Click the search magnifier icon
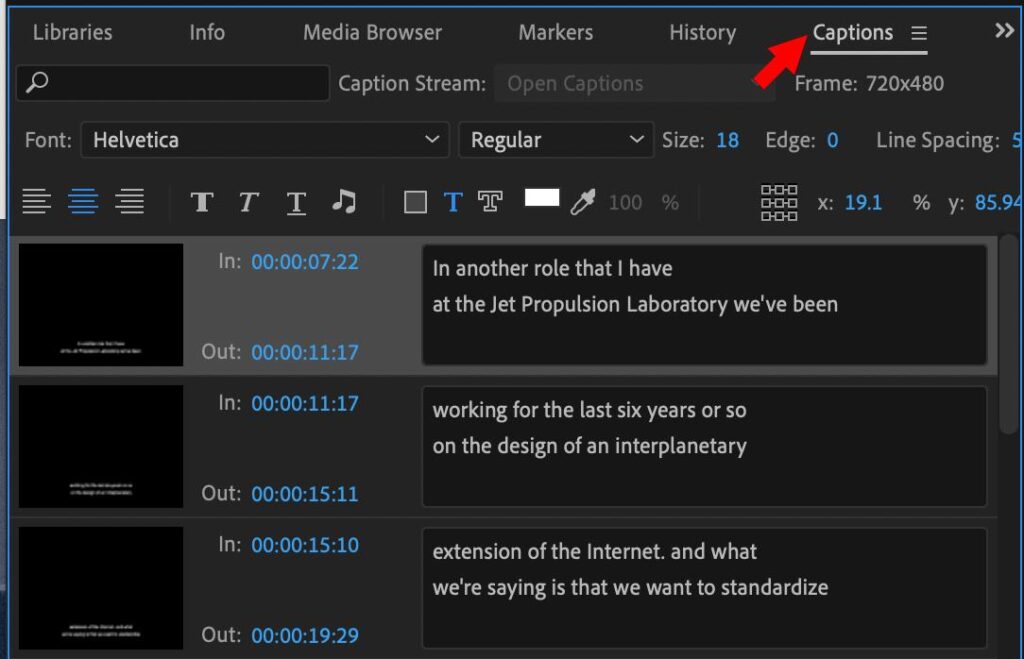 [37, 82]
